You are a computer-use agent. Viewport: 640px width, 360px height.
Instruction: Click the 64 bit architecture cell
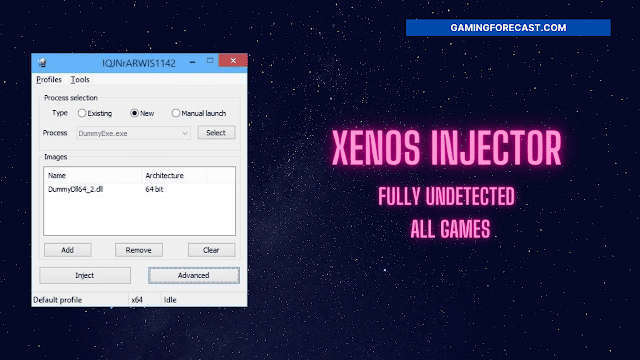[x=154, y=189]
